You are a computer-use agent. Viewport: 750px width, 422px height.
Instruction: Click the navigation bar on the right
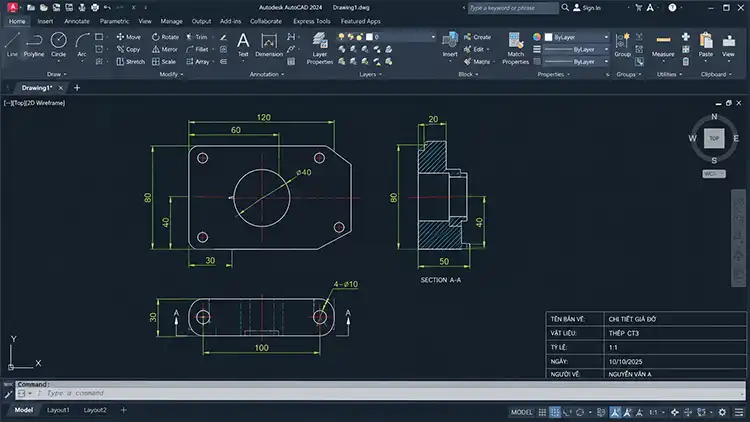739,238
